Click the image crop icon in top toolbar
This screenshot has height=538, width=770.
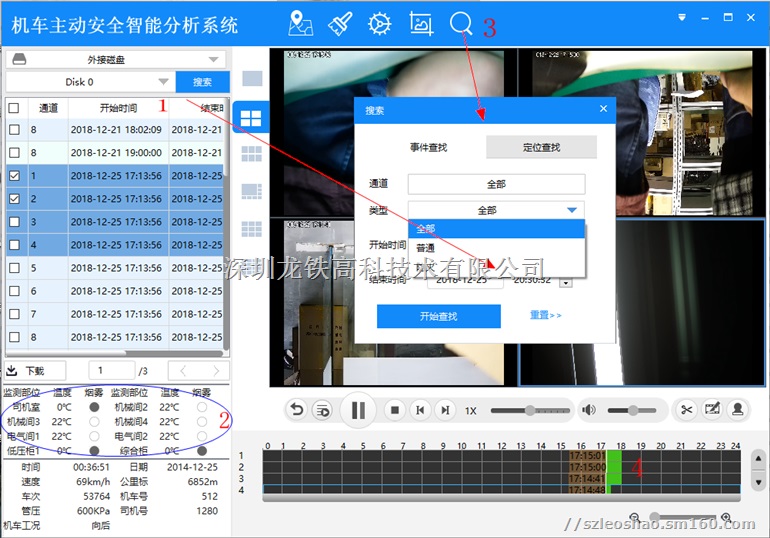pos(421,24)
